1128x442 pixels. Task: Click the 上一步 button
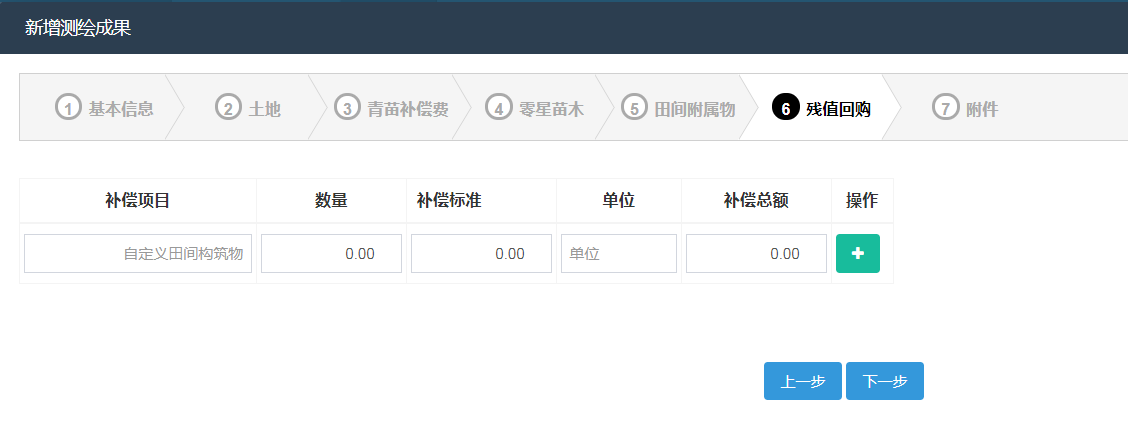point(803,381)
